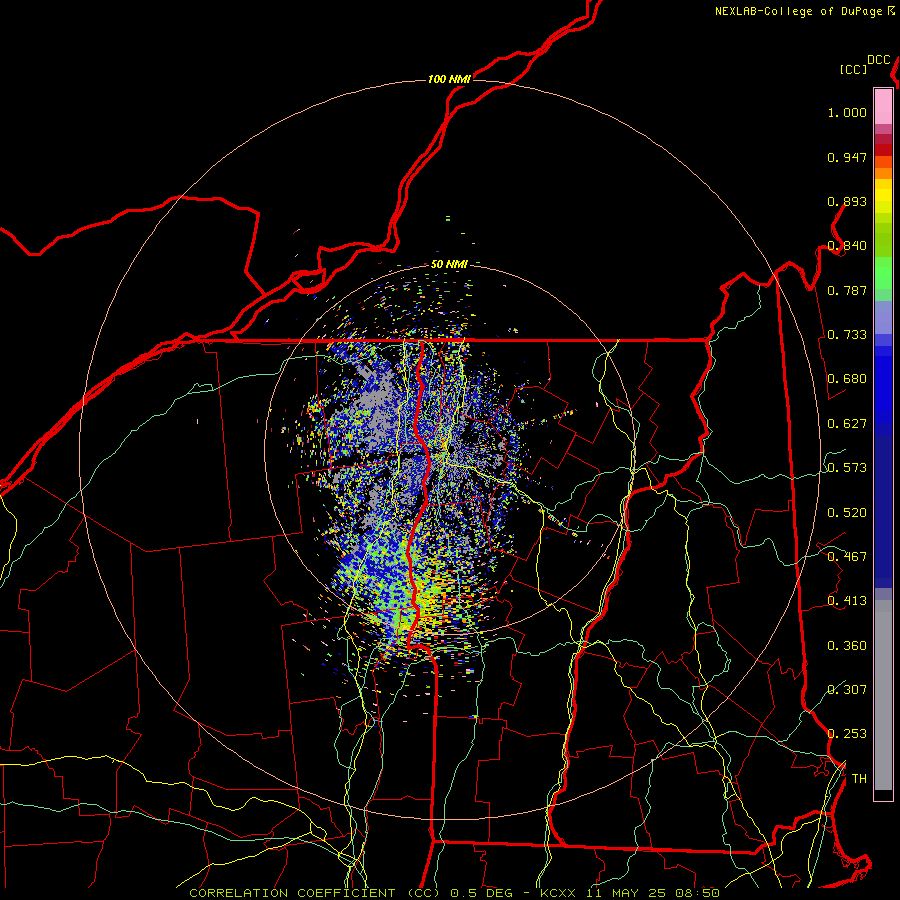Click the 0.307 scale value

click(847, 689)
